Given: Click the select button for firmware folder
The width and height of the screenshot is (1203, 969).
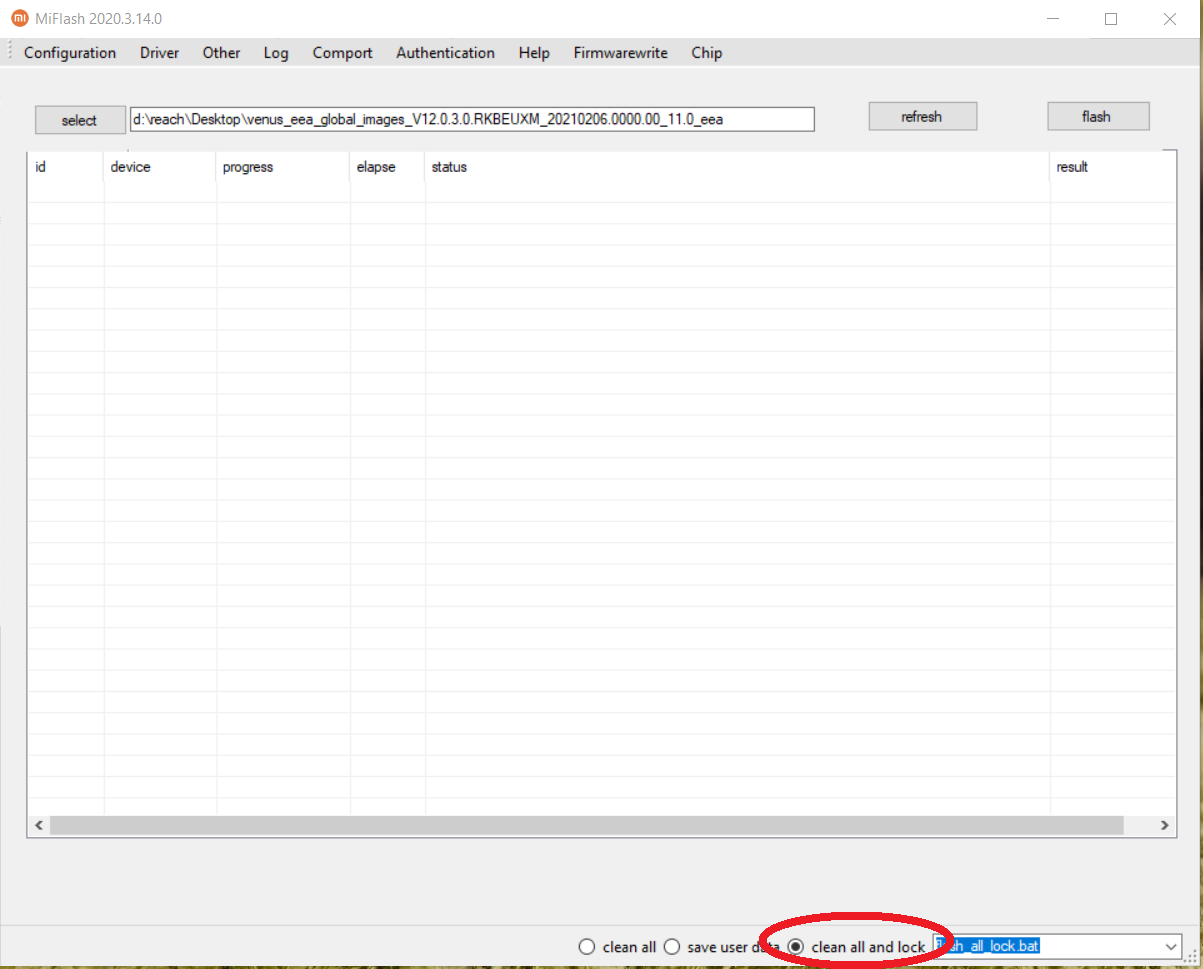Looking at the screenshot, I should 80,120.
